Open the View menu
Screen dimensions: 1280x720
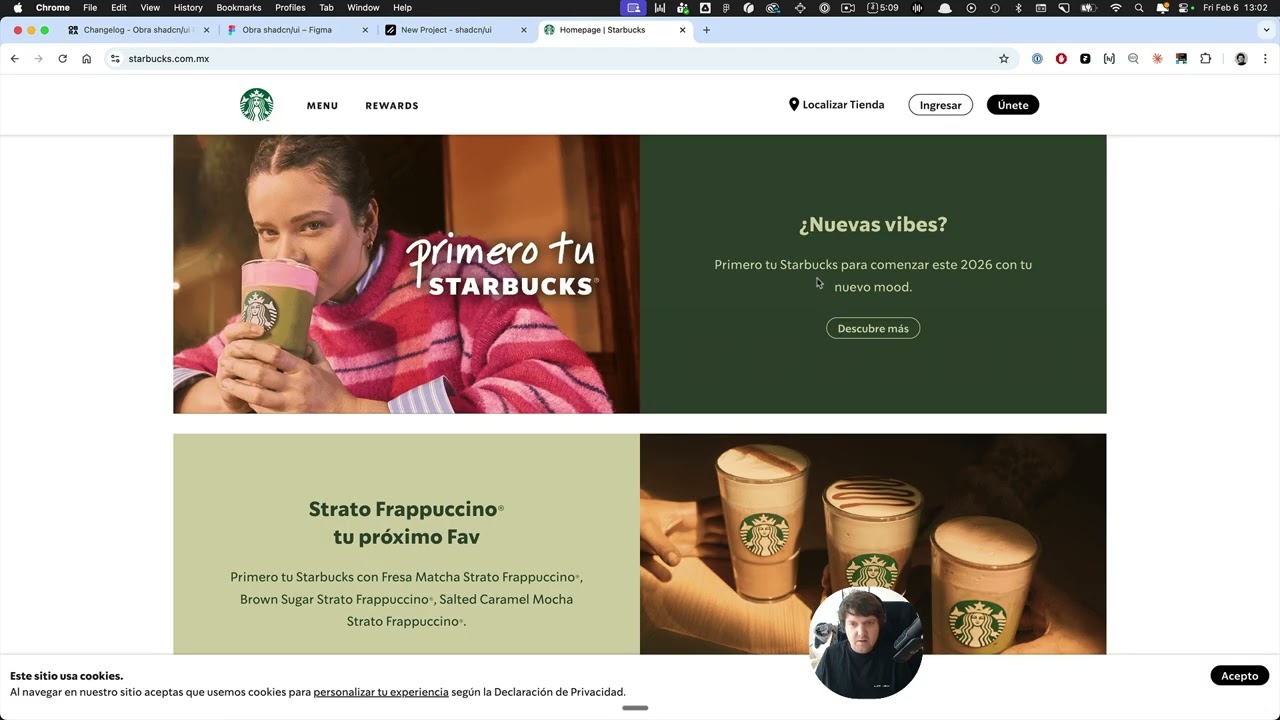pyautogui.click(x=150, y=8)
